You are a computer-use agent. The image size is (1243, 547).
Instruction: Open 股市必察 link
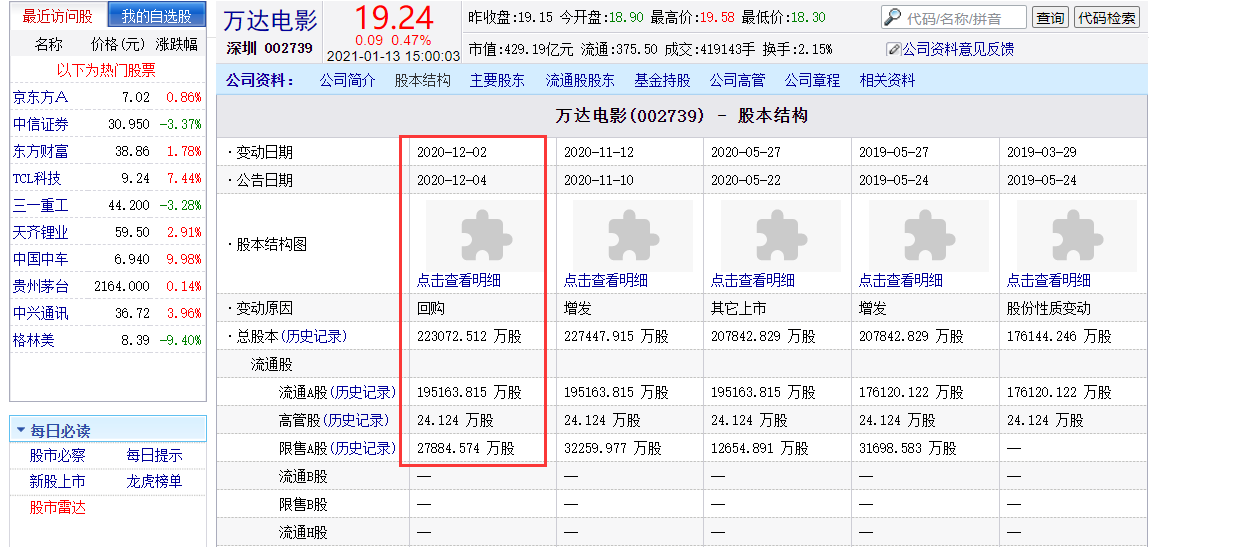(x=57, y=455)
